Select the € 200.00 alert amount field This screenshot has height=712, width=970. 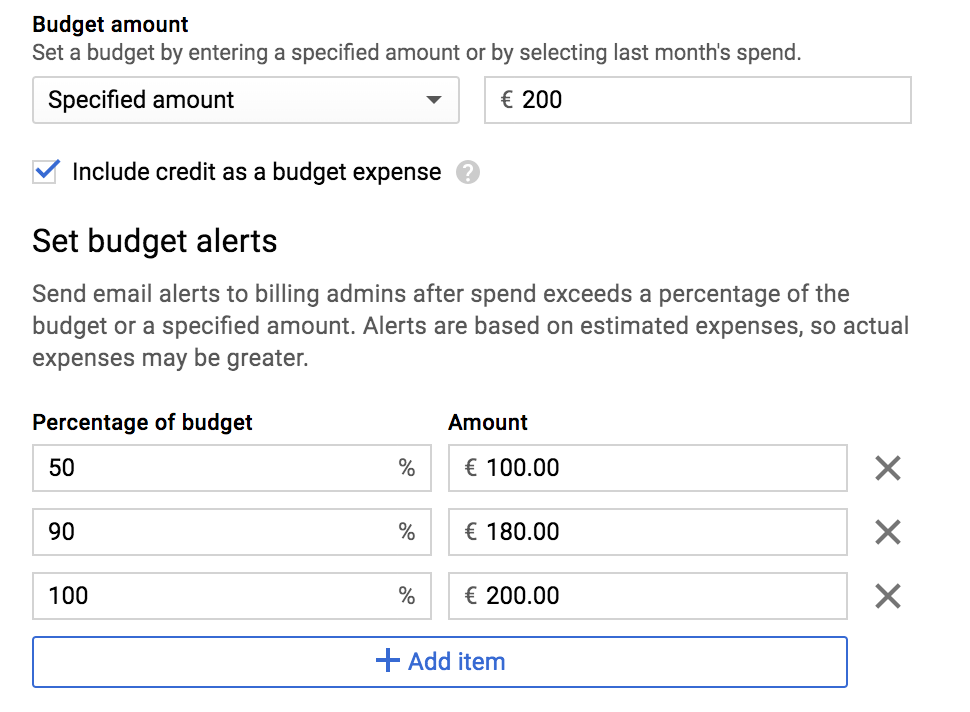pyautogui.click(x=648, y=596)
